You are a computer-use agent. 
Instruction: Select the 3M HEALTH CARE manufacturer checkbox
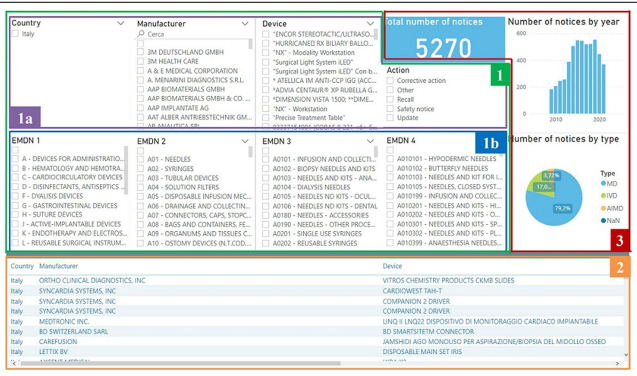[141, 61]
